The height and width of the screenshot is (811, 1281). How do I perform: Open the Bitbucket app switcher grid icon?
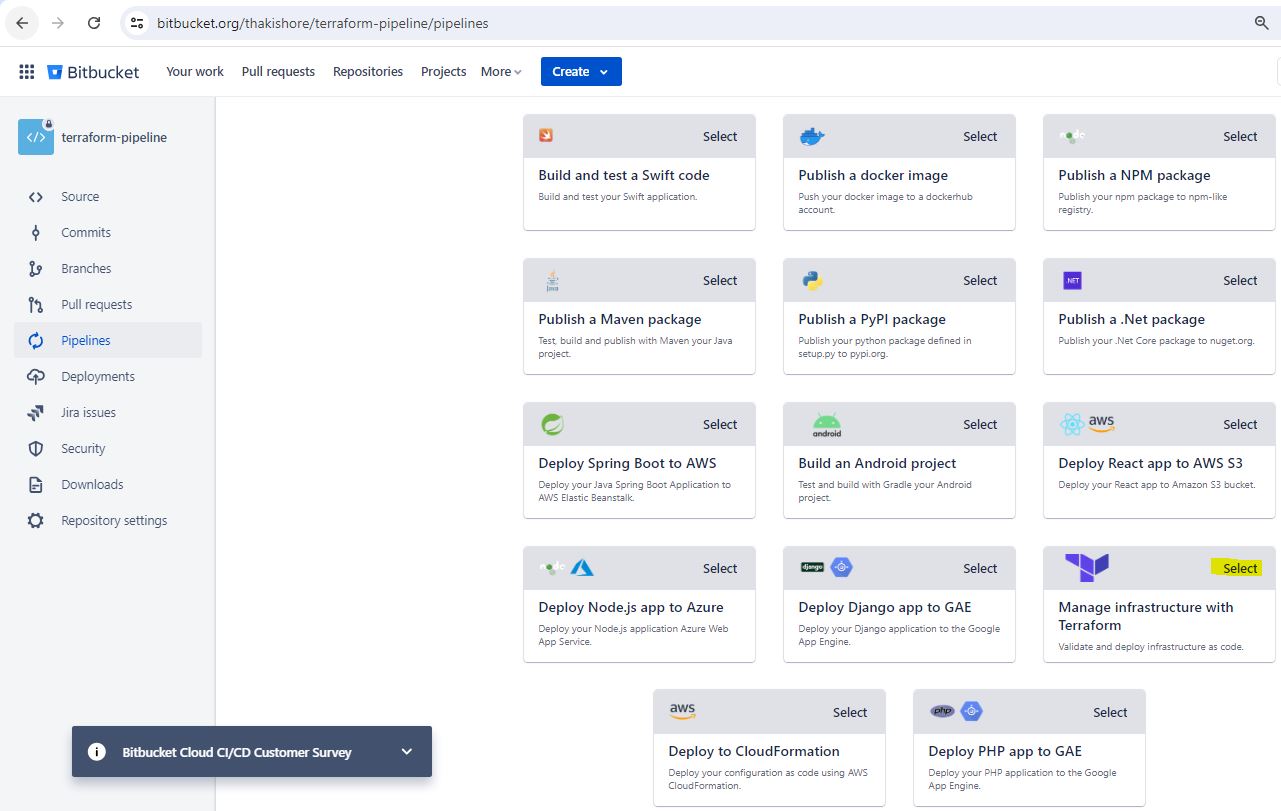[x=27, y=72]
